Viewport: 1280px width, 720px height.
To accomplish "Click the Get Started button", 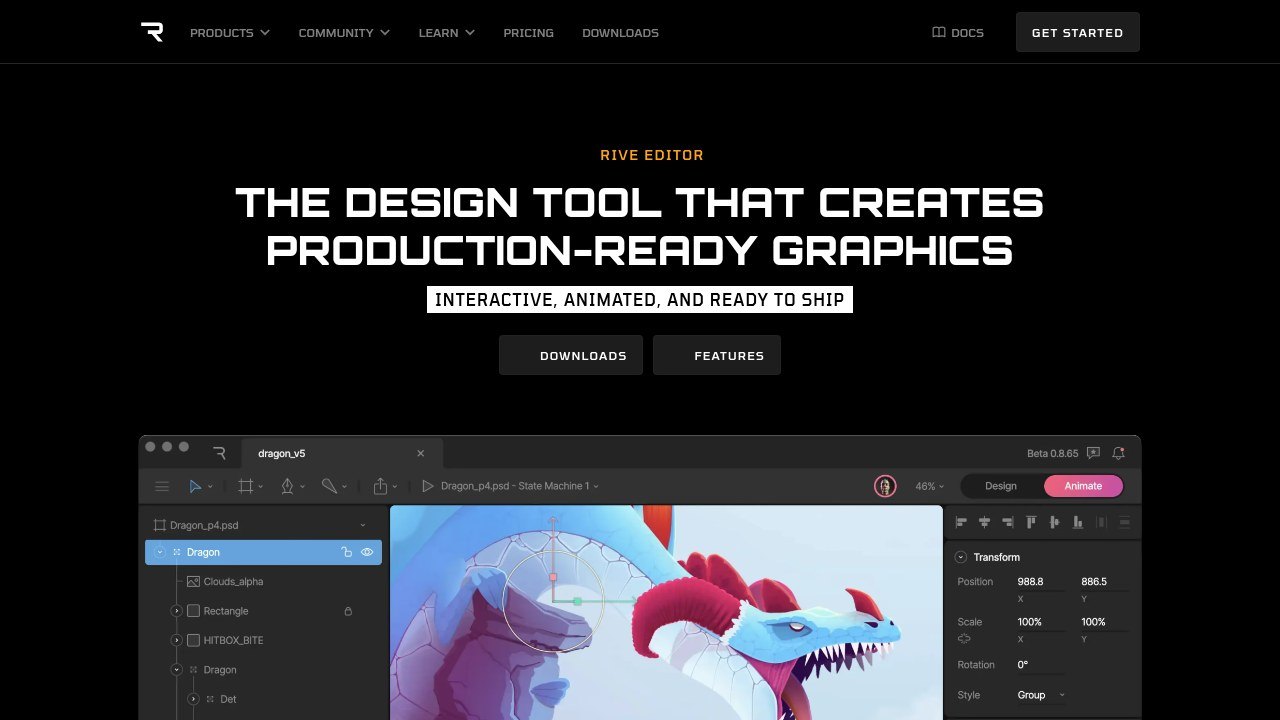I will (x=1077, y=32).
